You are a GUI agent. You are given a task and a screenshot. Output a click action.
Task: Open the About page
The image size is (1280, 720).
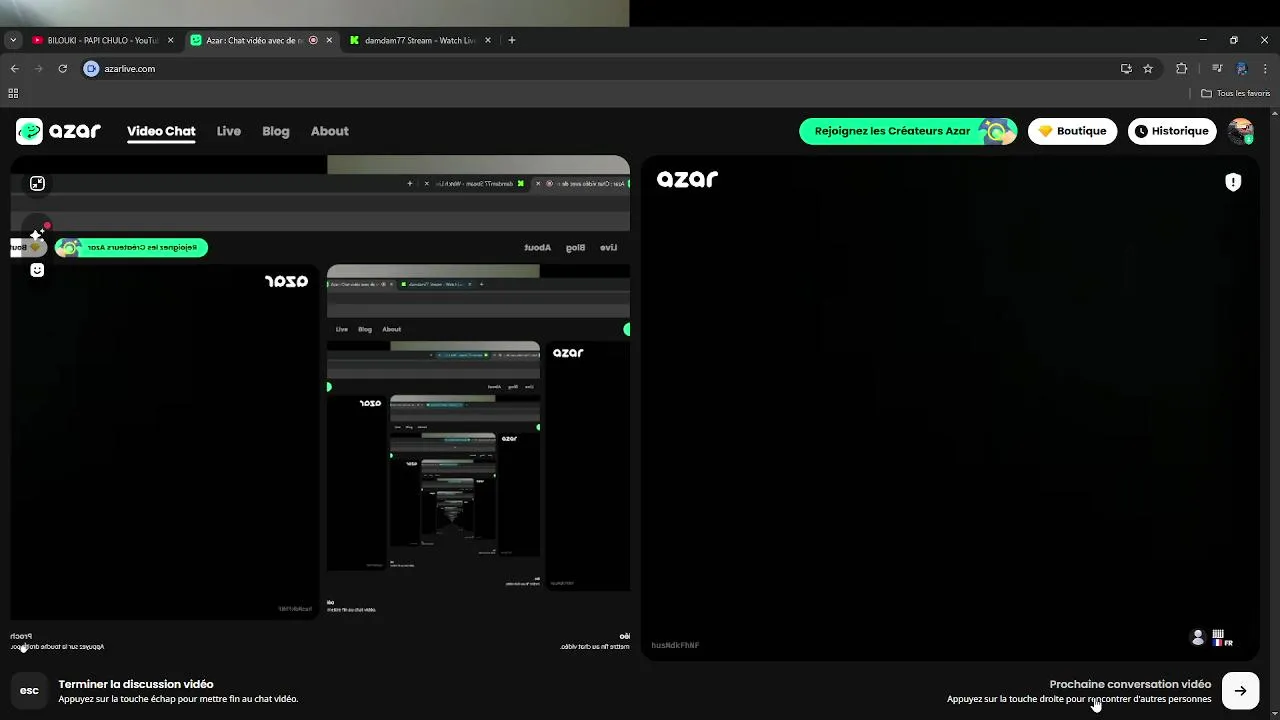pyautogui.click(x=330, y=131)
